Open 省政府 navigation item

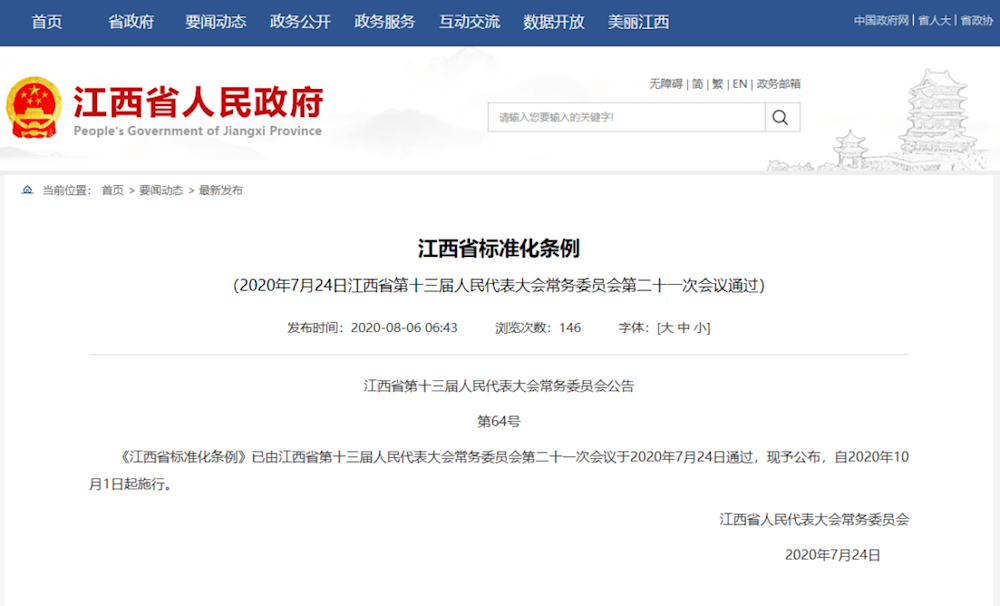tap(131, 22)
